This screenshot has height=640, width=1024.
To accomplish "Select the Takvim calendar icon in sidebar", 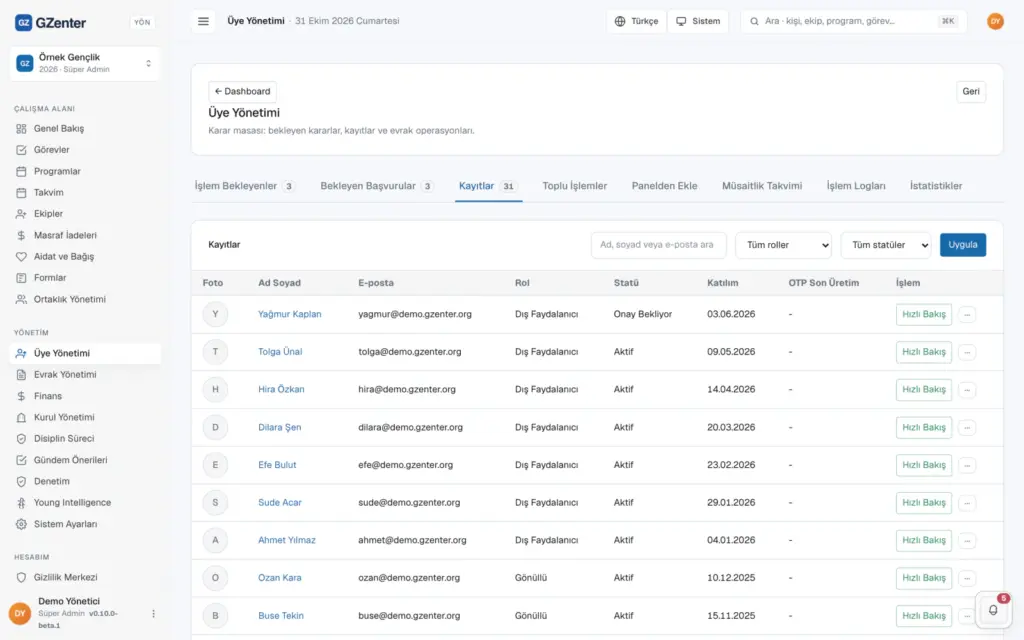I will tap(22, 193).
